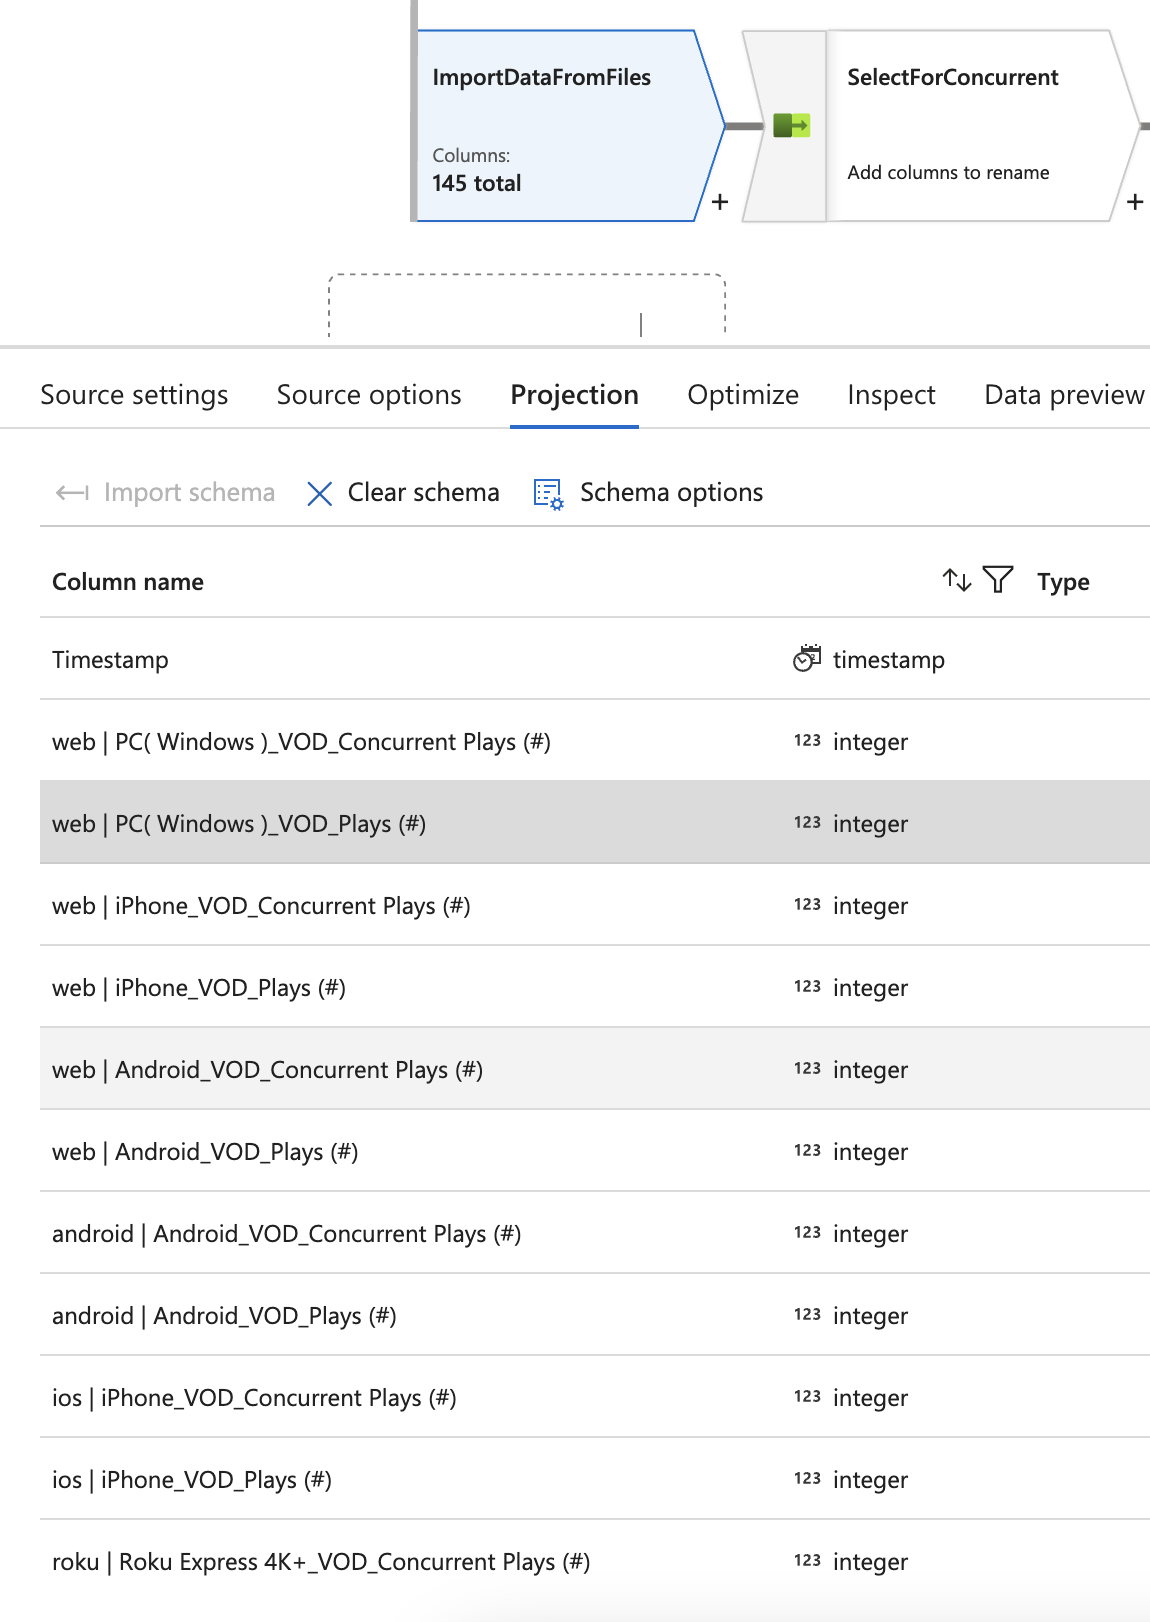This screenshot has height=1622, width=1150.
Task: Click 'Add columns to rename' text
Action: coord(948,172)
